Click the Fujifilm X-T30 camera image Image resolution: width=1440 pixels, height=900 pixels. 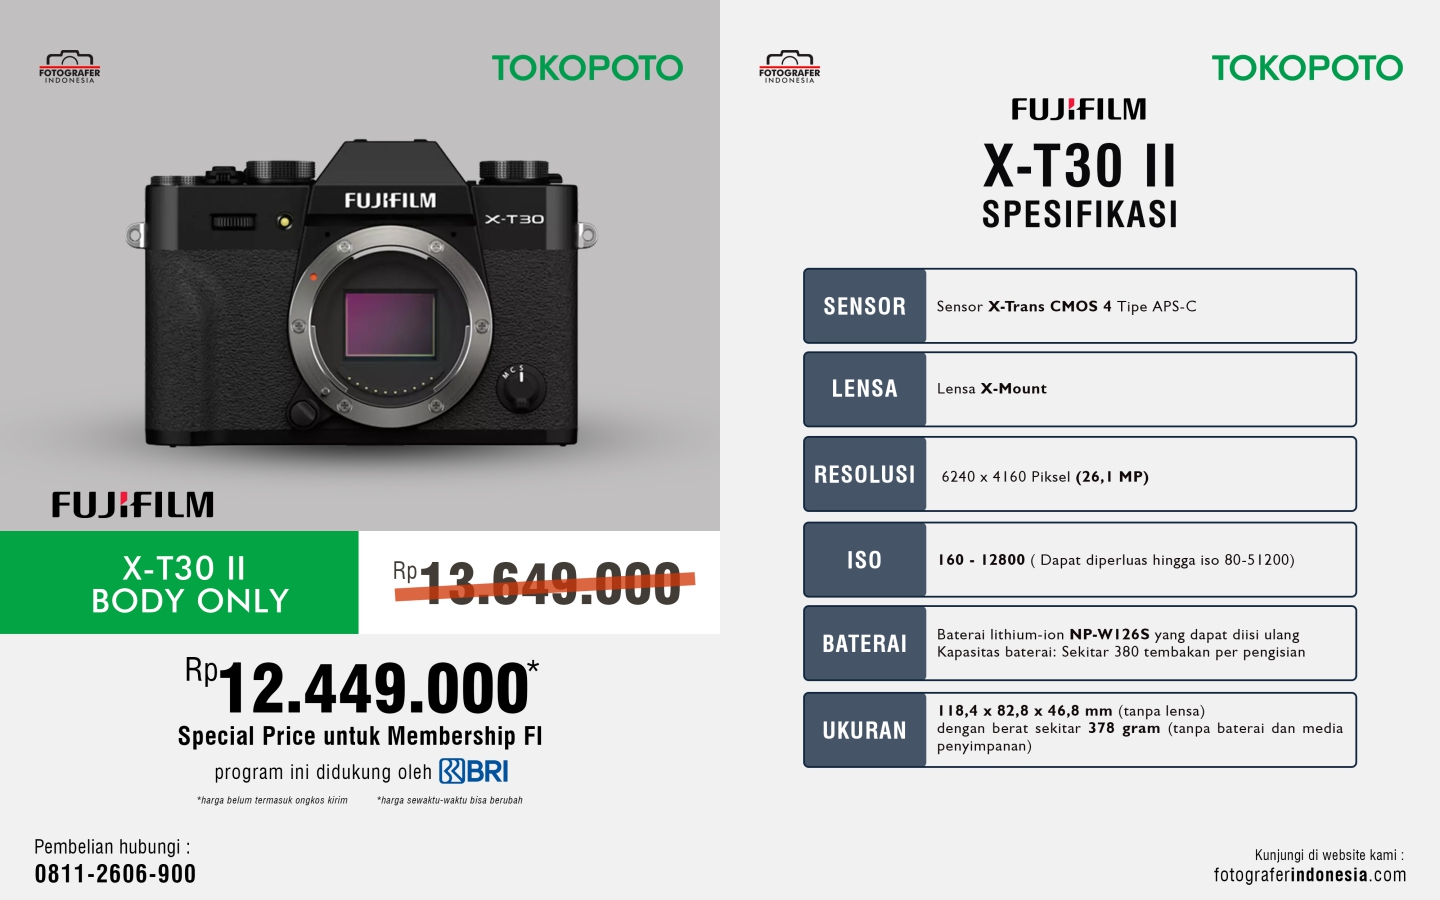[x=362, y=295]
